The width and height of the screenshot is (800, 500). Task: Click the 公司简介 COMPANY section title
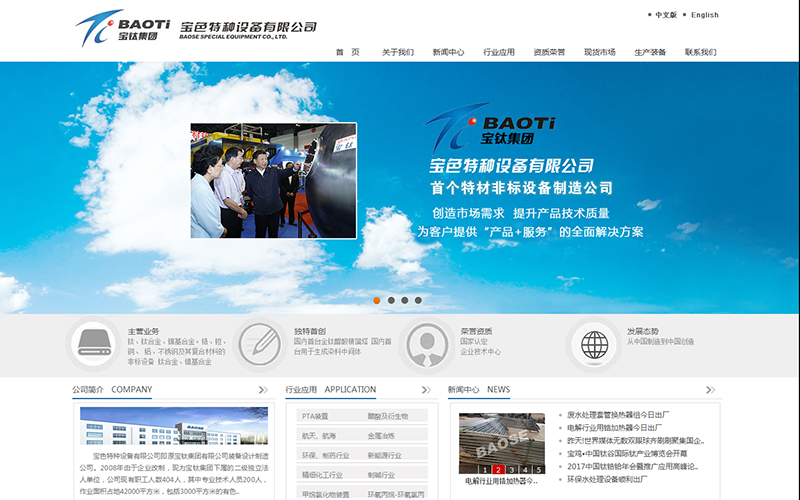(x=112, y=389)
